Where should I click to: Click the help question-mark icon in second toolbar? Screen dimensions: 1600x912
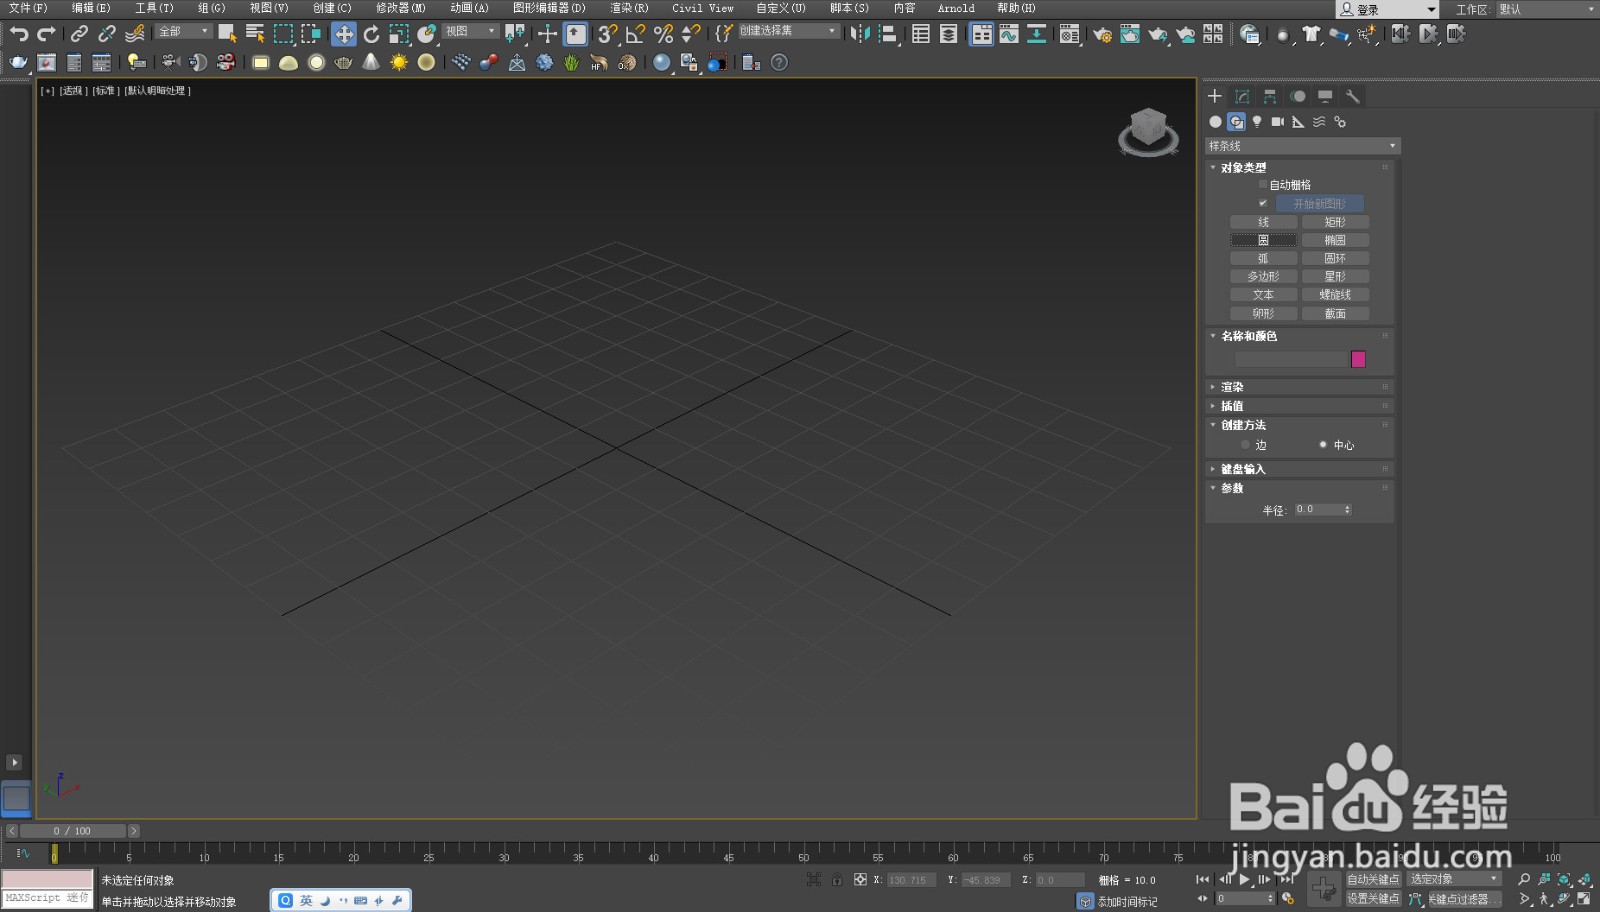[779, 62]
